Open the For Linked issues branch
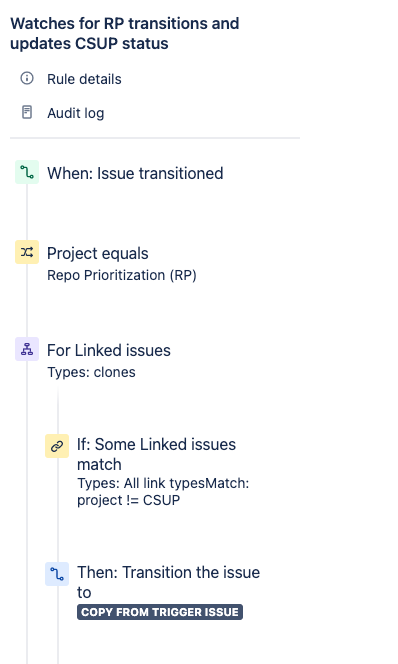The width and height of the screenshot is (398, 664). 109,350
